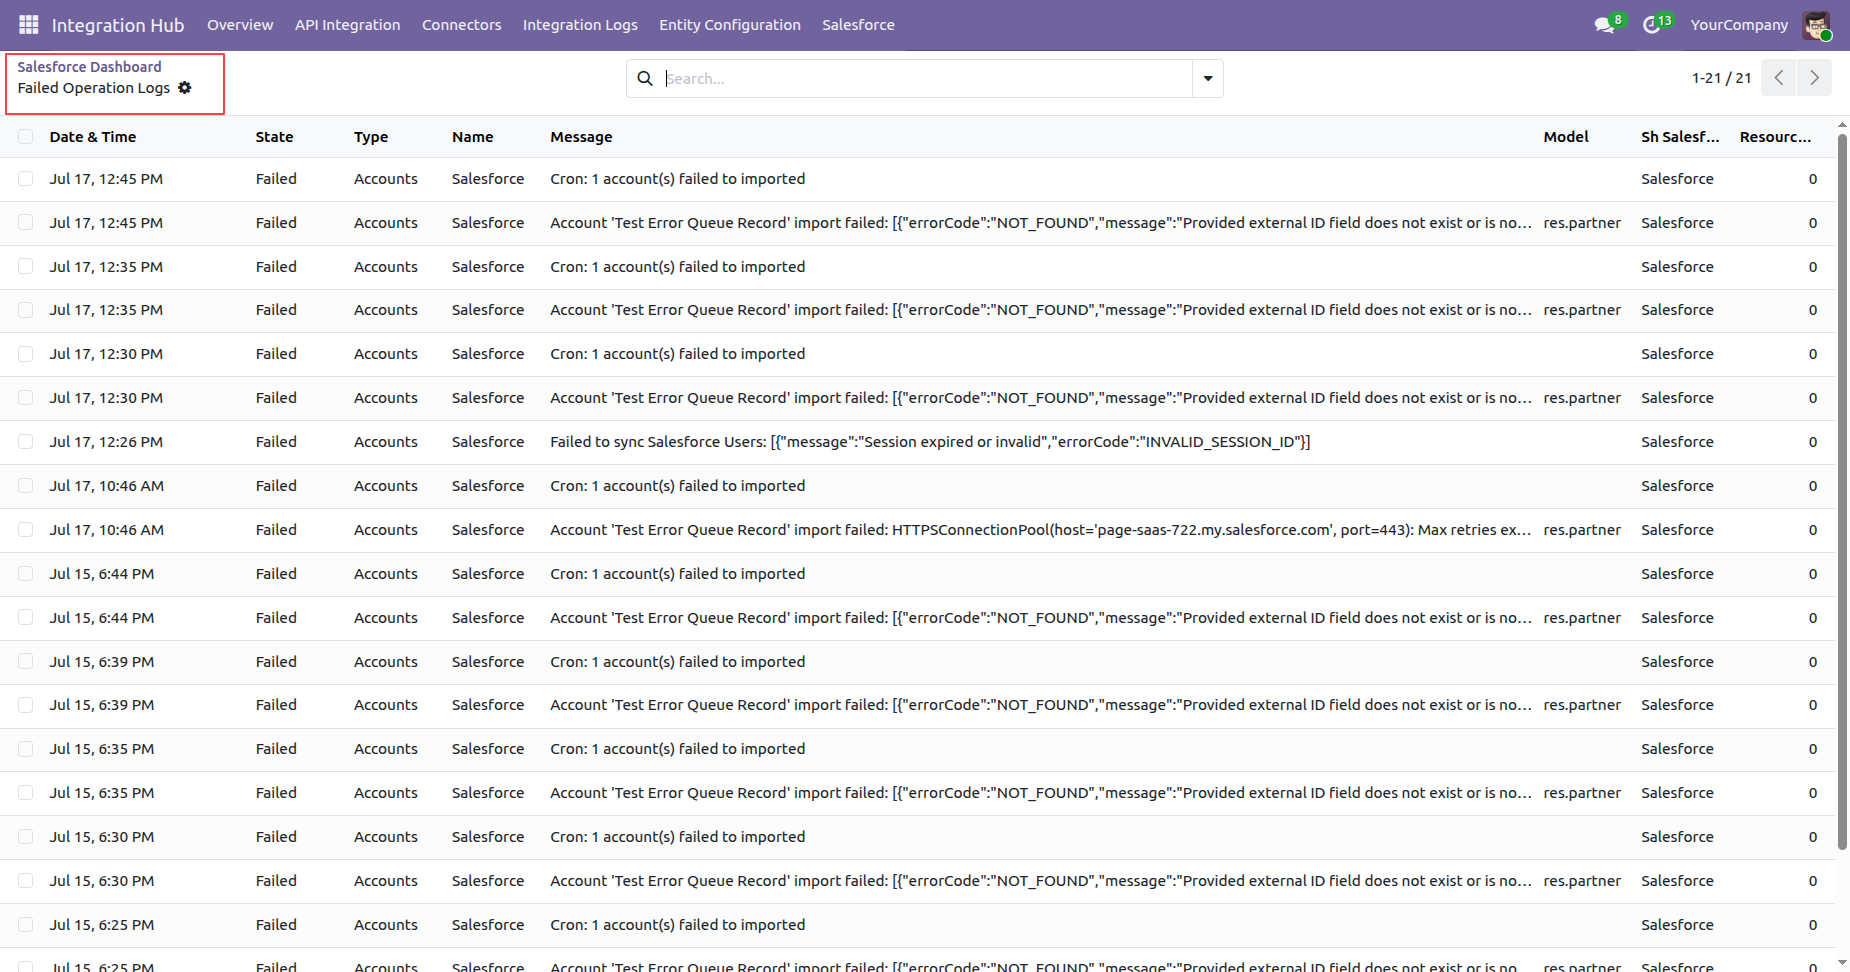Open the Overview menu

240,25
